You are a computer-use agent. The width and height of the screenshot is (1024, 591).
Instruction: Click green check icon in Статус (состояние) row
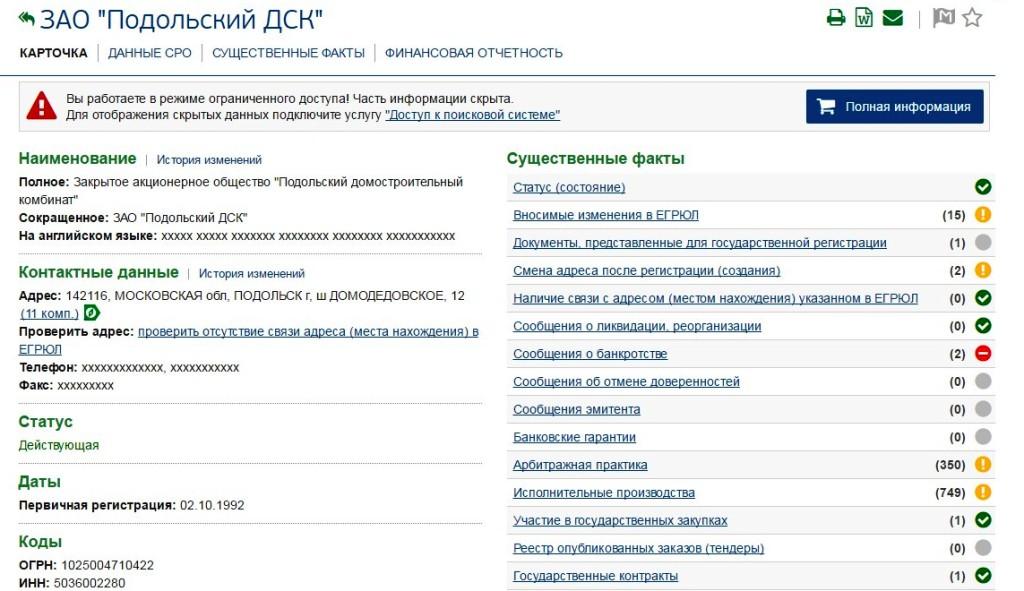pos(983,187)
